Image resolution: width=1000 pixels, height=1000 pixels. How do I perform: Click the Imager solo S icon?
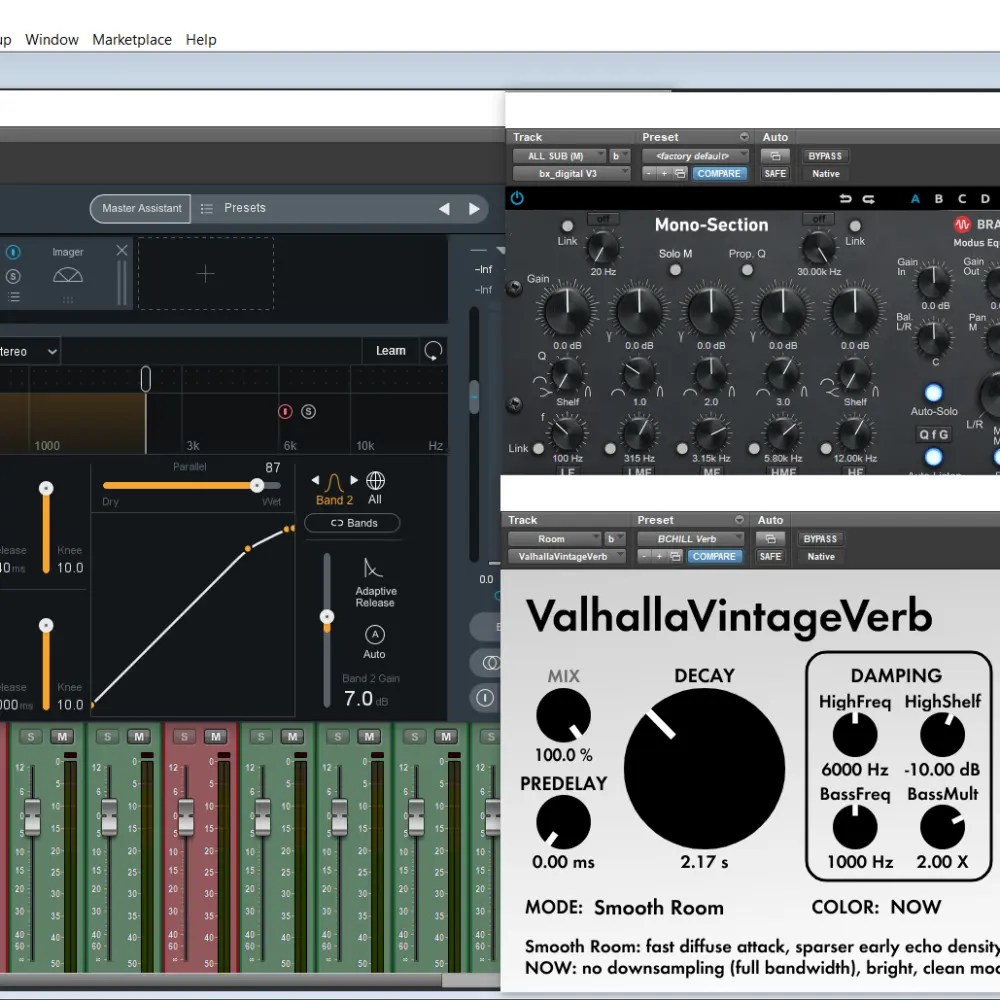click(13, 276)
